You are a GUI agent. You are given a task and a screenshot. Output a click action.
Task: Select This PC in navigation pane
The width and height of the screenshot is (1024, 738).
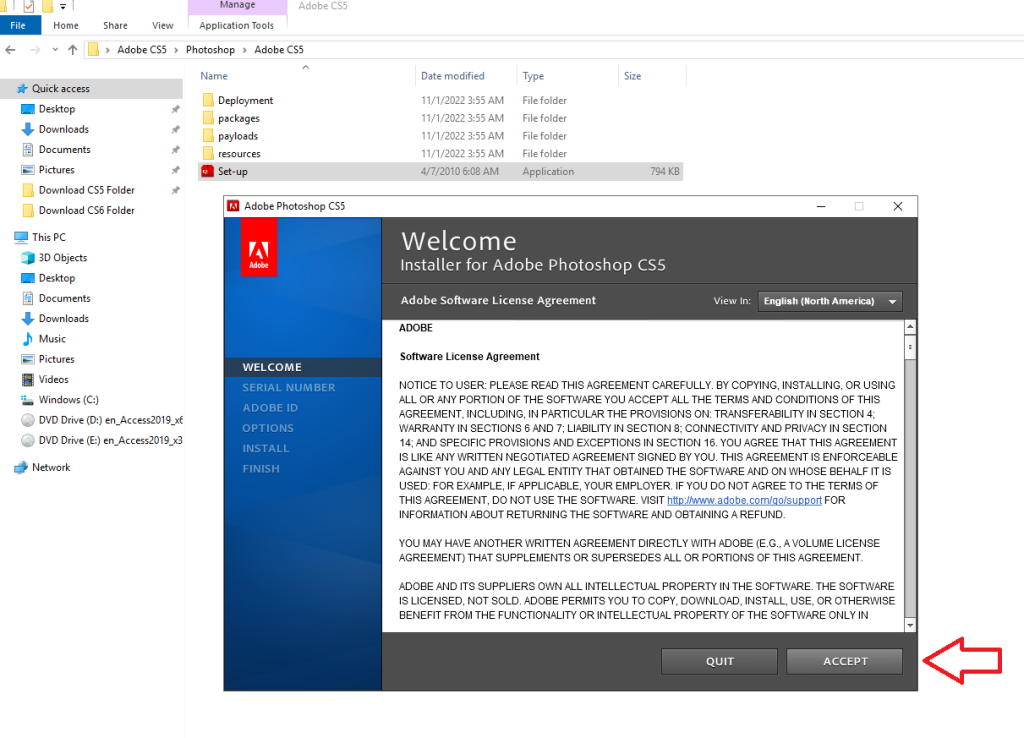tap(49, 237)
